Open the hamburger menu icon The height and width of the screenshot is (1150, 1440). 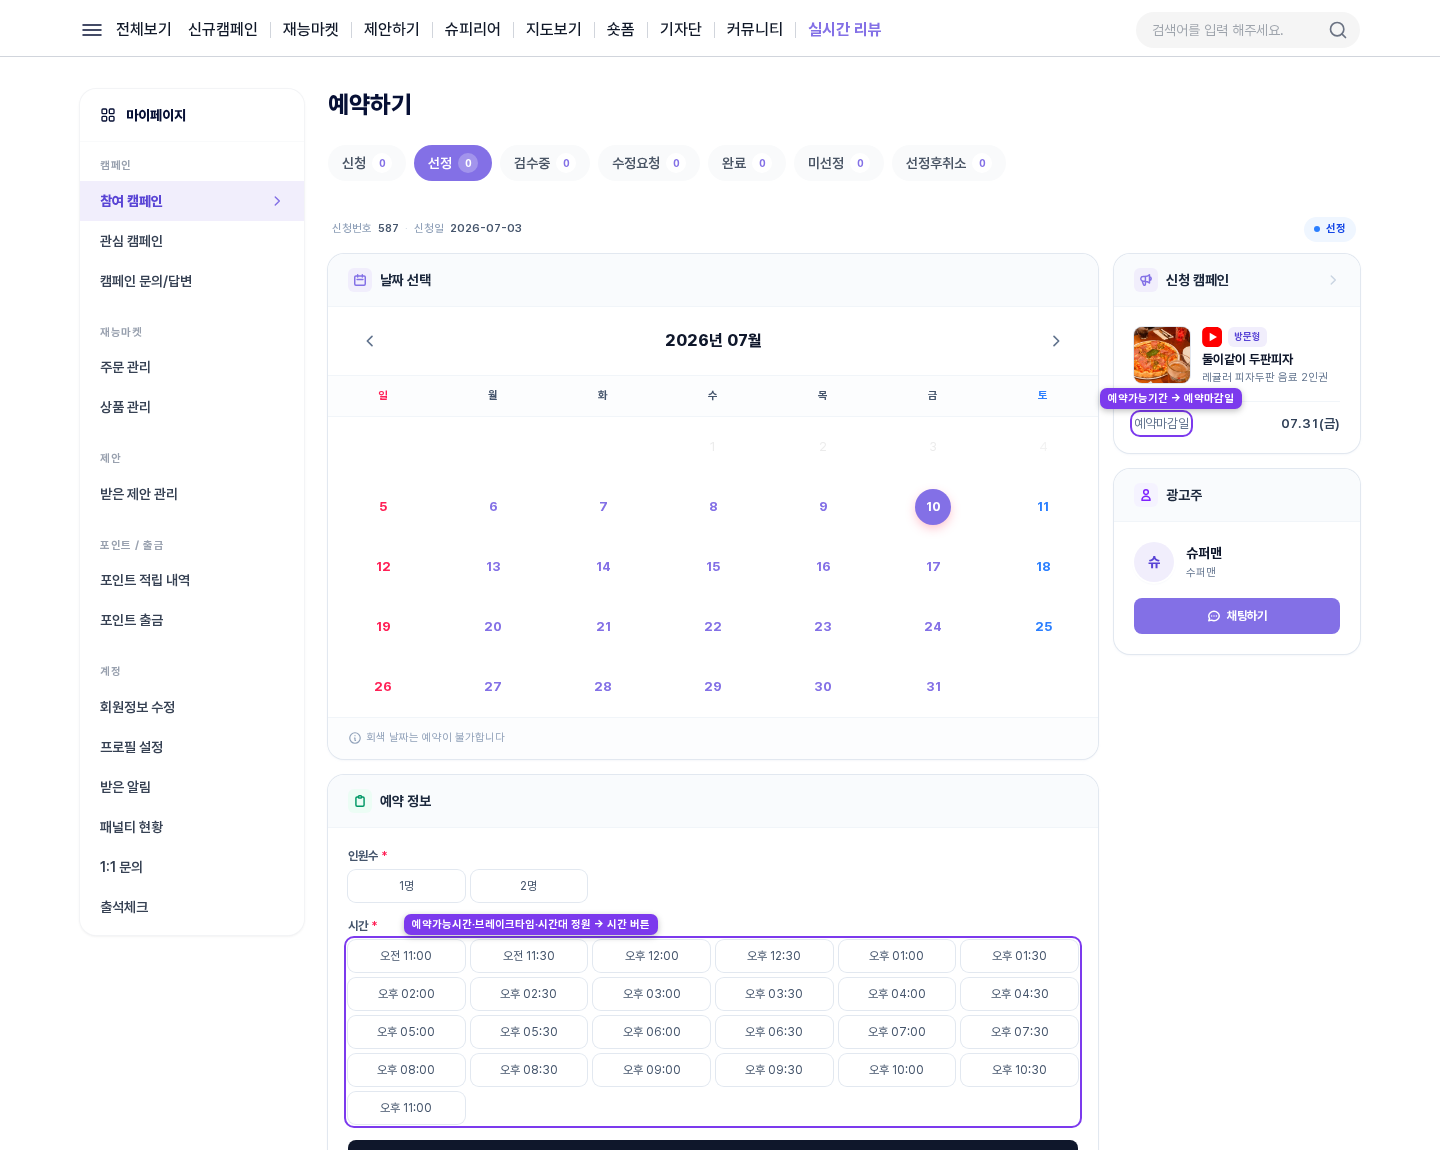(x=92, y=30)
